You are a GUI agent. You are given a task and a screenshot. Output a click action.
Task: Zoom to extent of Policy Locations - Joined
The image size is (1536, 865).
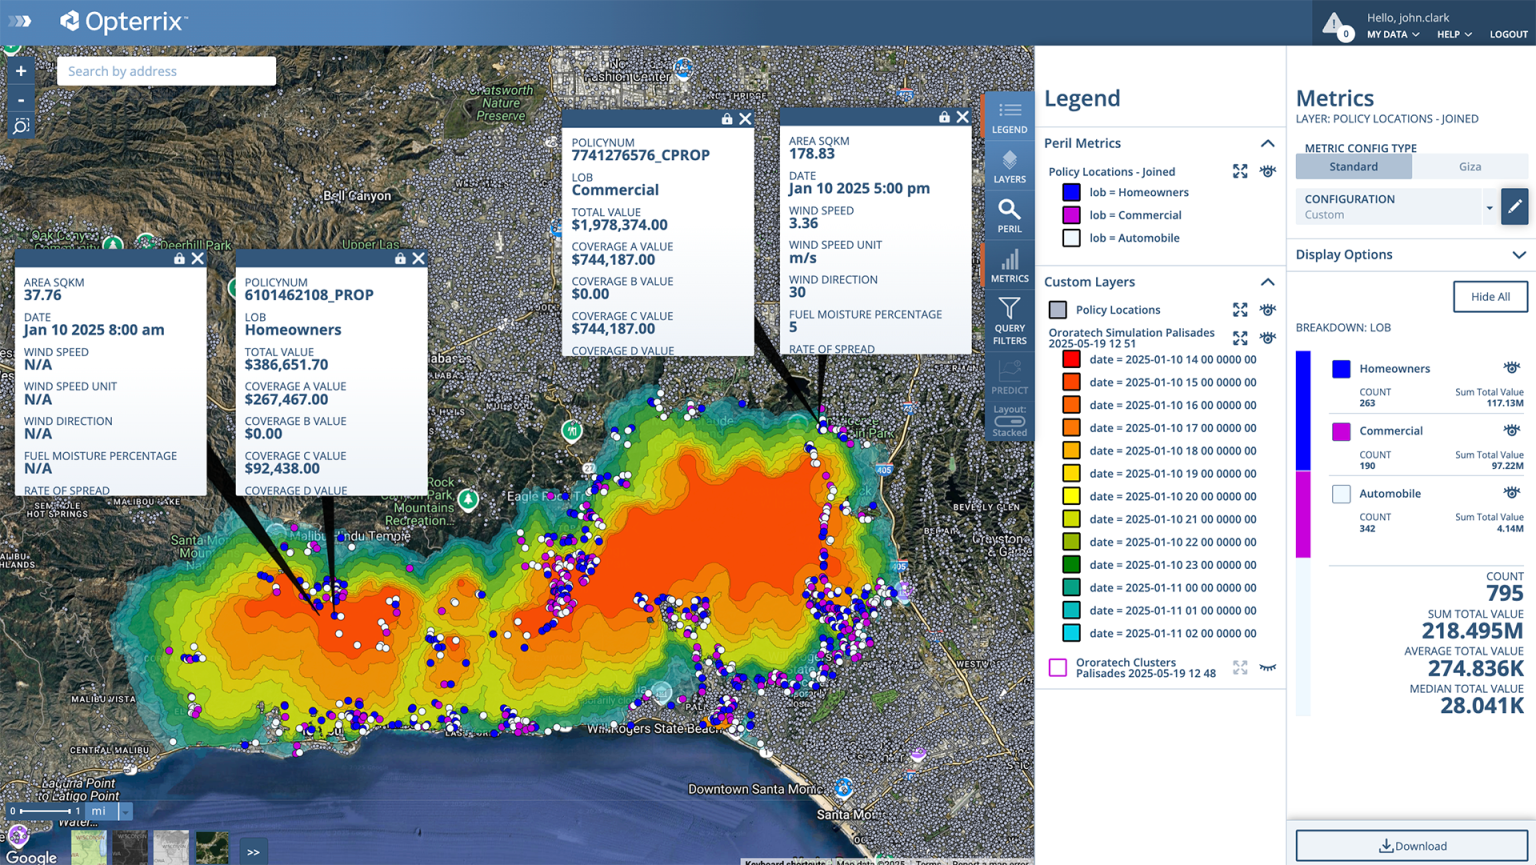pos(1240,172)
